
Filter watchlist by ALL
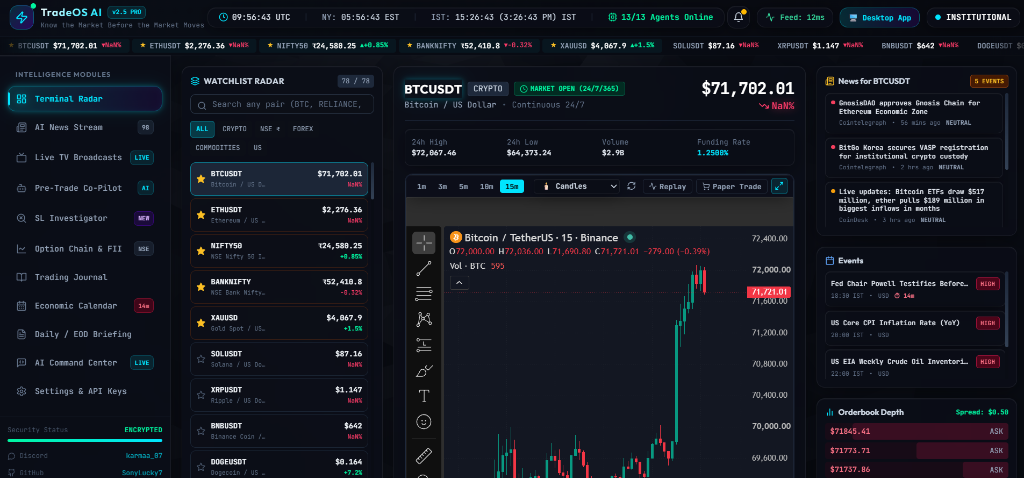tap(202, 129)
